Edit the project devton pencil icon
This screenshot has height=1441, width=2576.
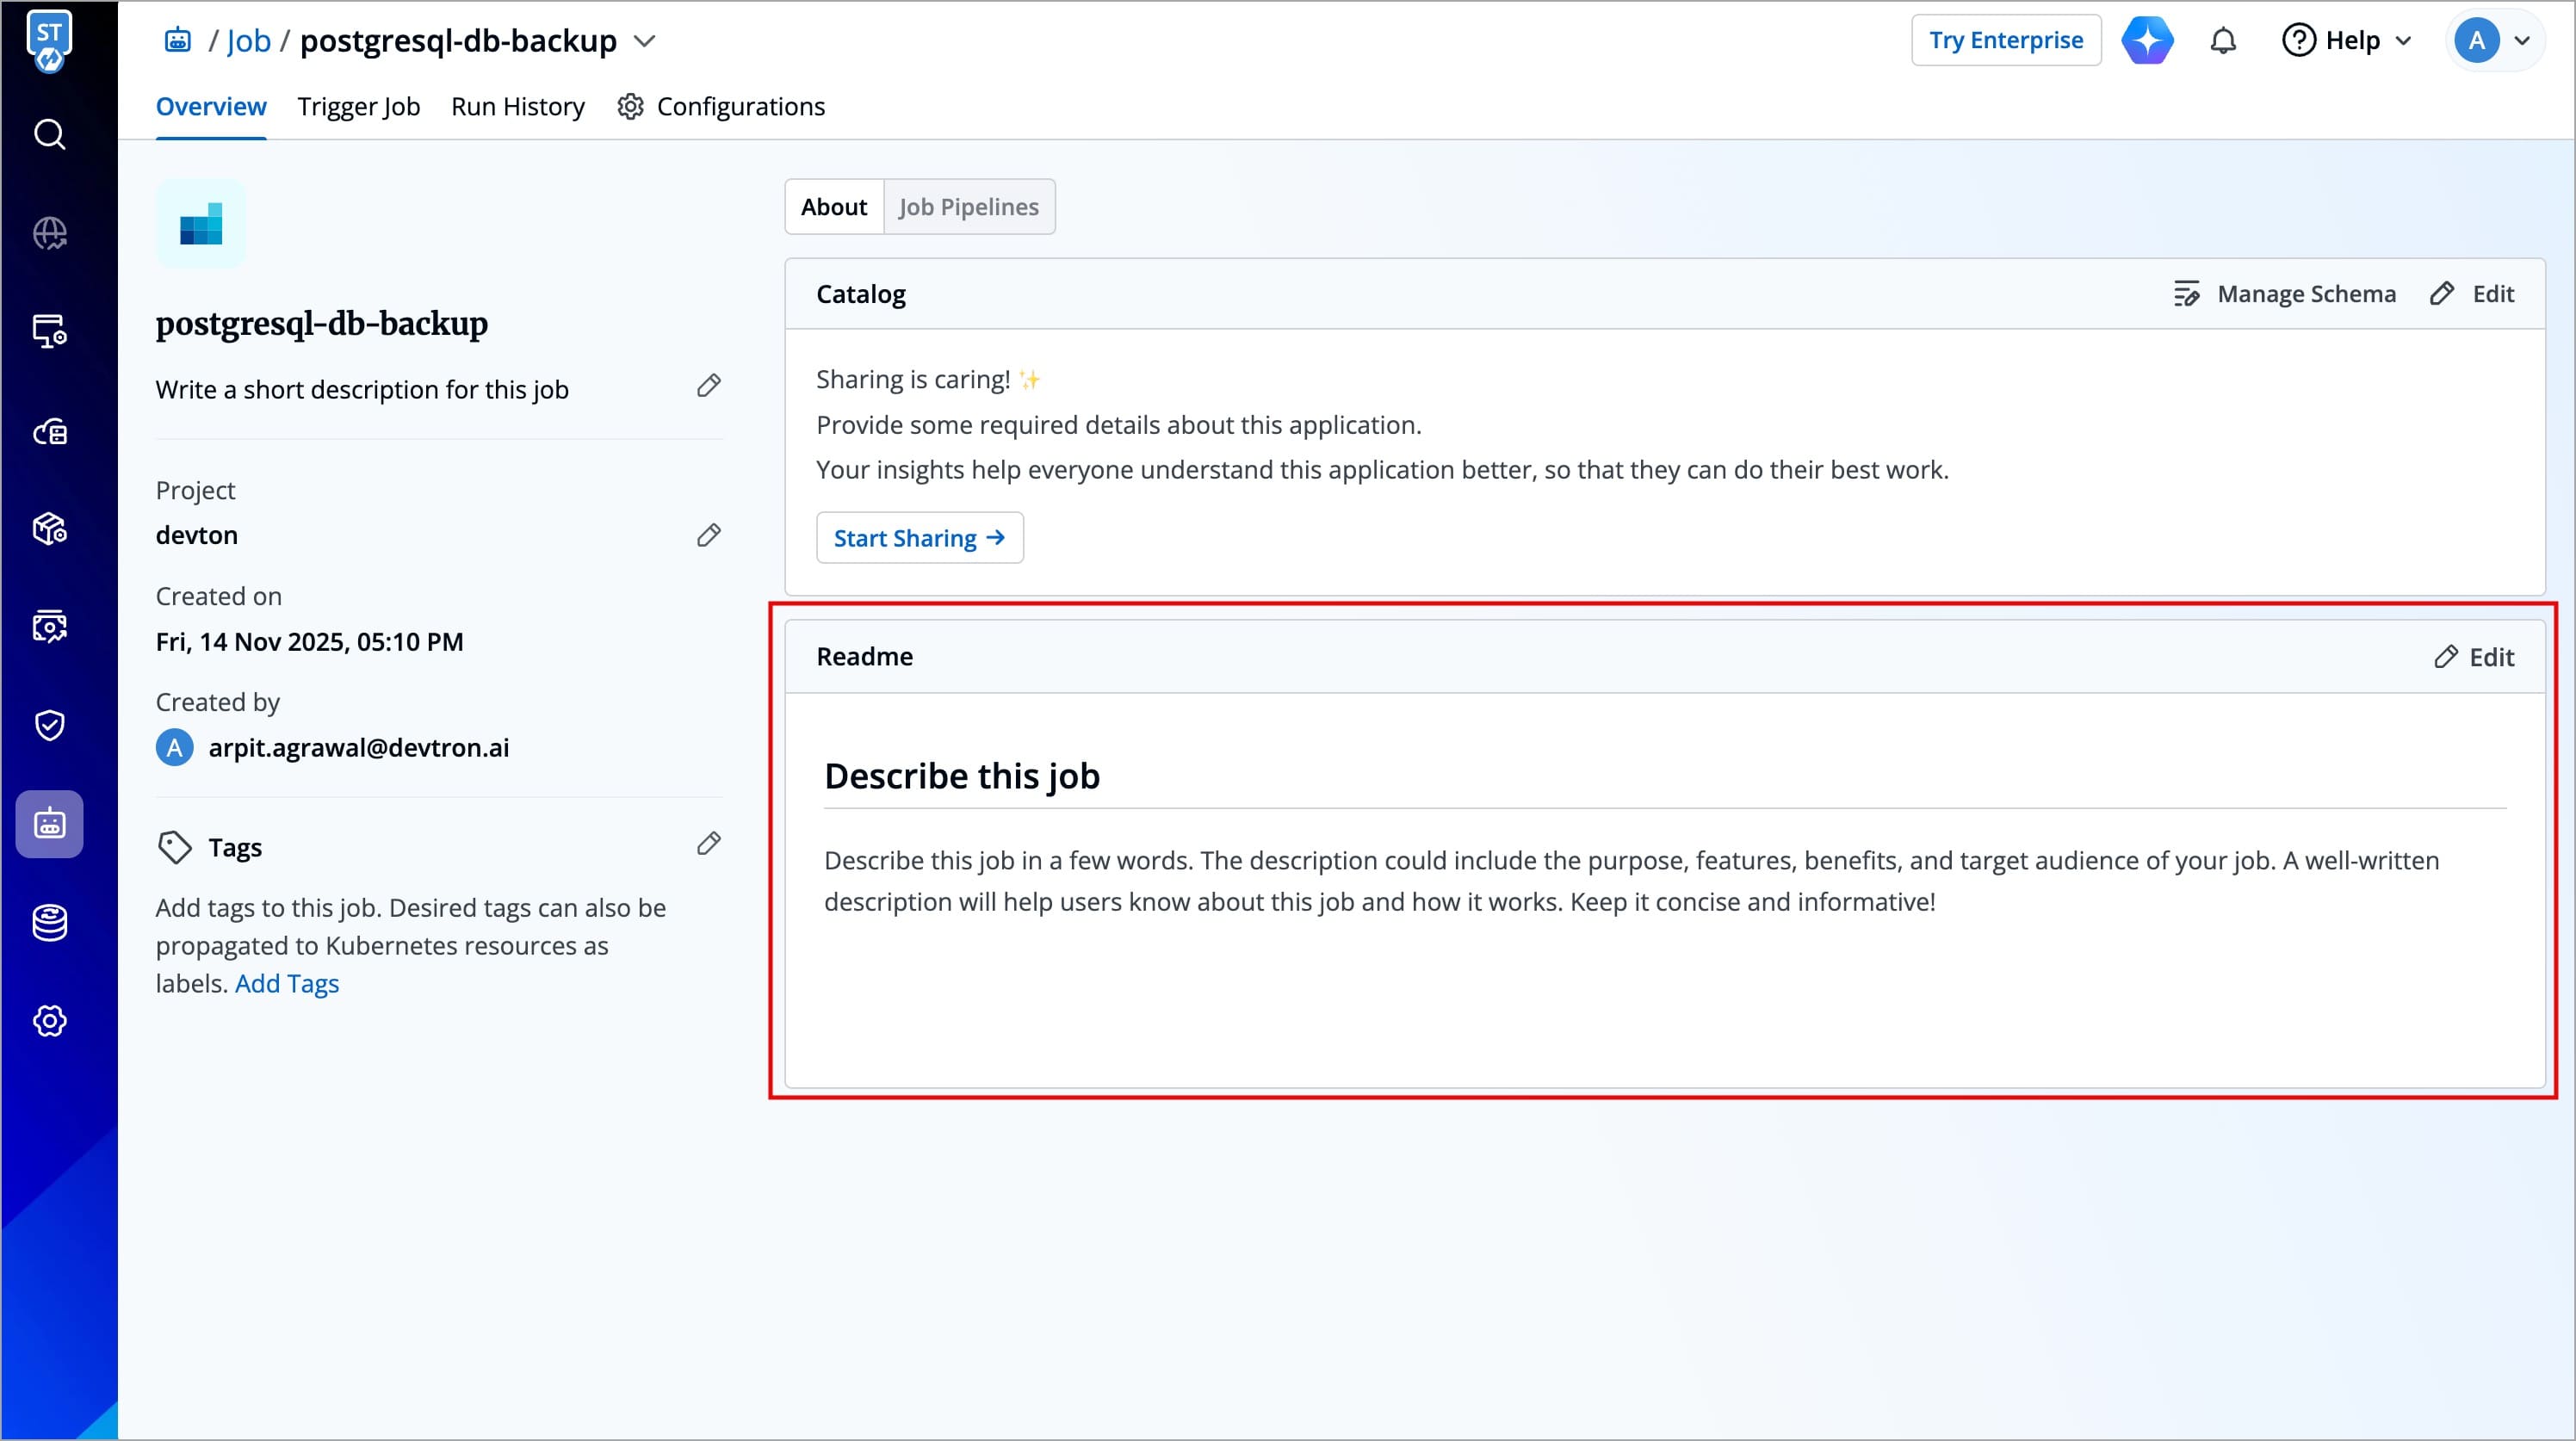[x=708, y=536]
